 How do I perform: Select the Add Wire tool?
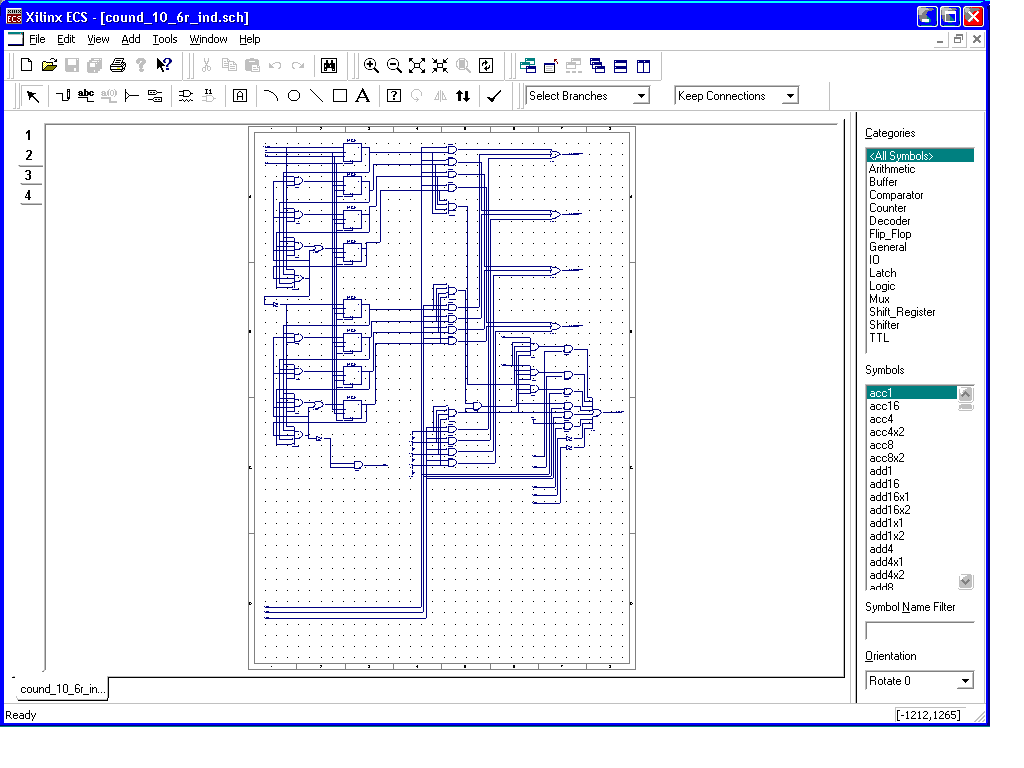63,96
